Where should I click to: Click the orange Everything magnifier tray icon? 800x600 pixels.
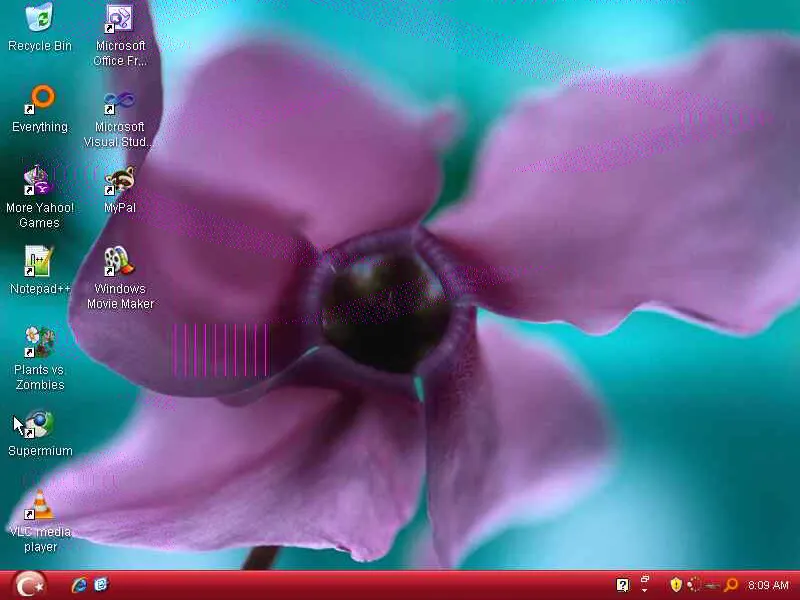pyautogui.click(x=731, y=585)
